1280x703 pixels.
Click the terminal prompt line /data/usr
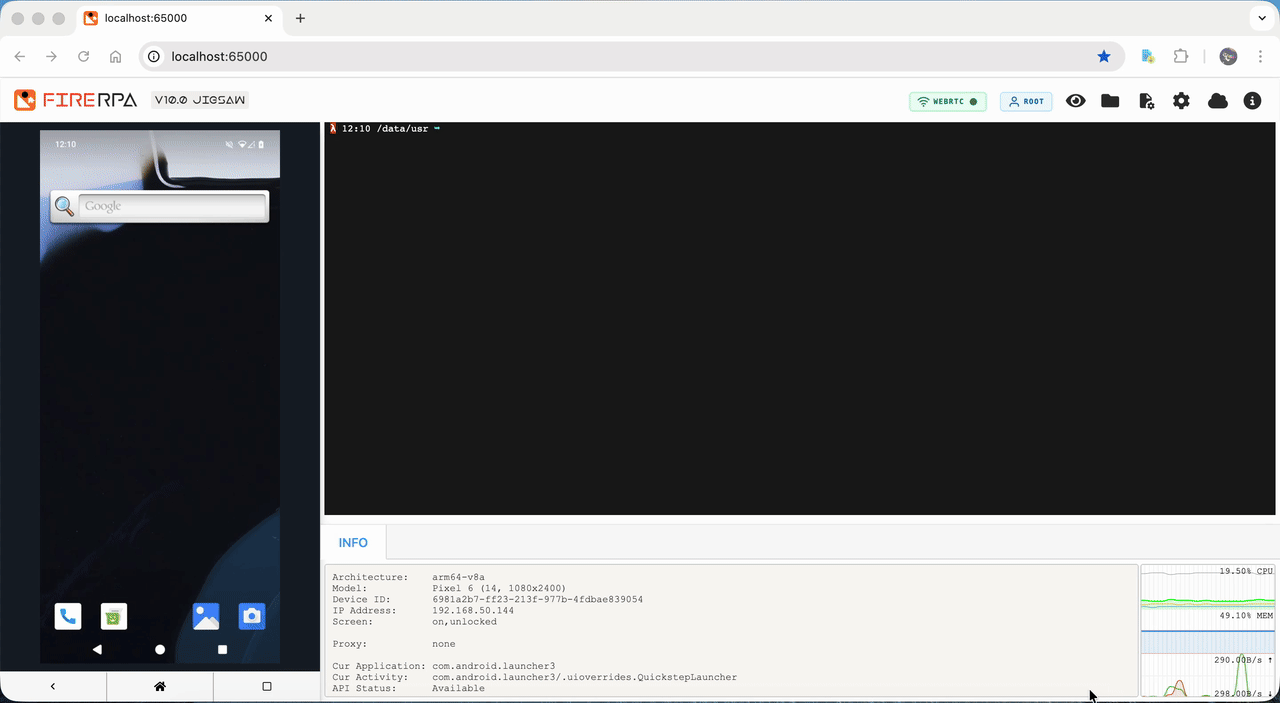point(386,128)
